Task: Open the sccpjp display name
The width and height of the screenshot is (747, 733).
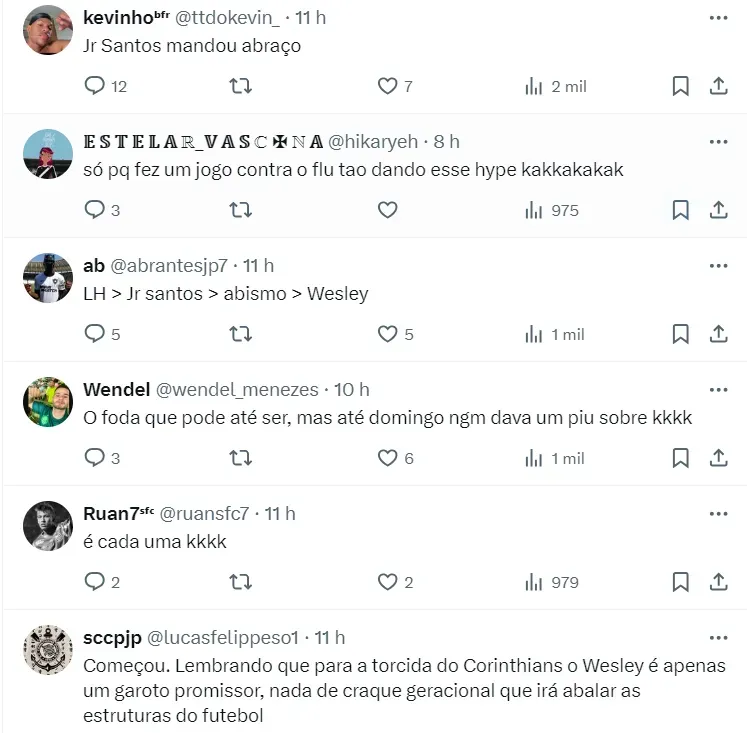Action: 112,638
